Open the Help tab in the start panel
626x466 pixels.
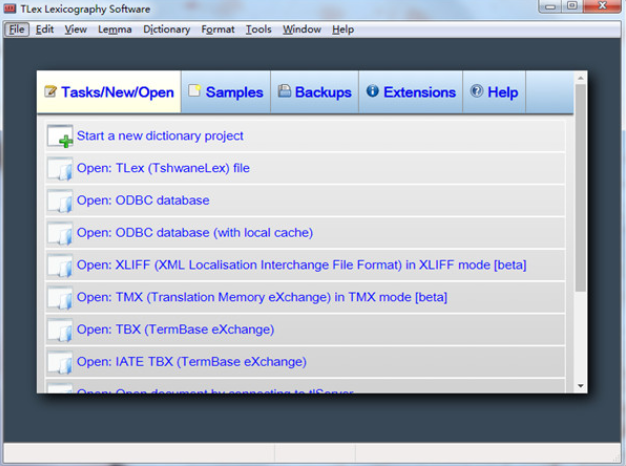(494, 92)
